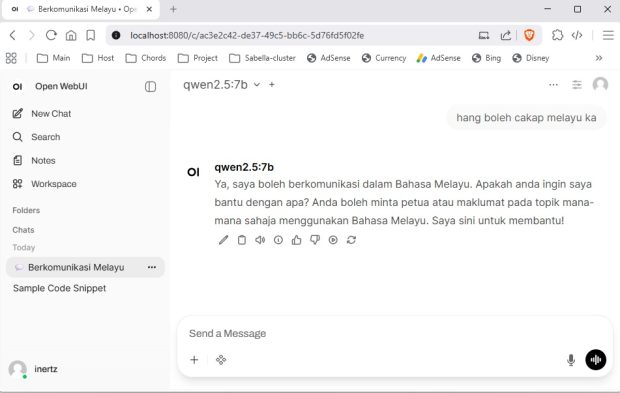
Task: Open the Sample Code Snippet chat
Action: [x=59, y=288]
